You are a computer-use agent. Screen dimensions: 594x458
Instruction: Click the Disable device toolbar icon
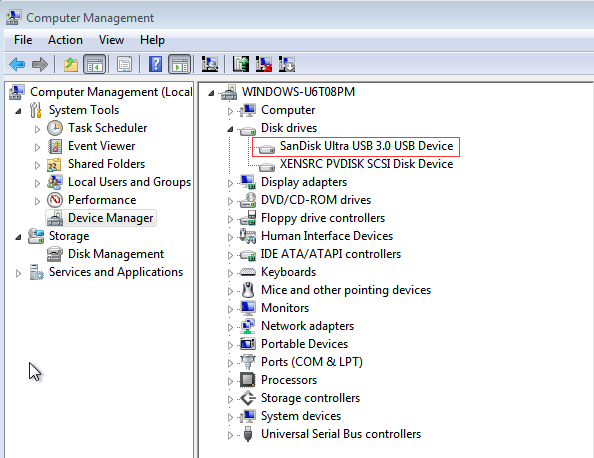point(287,64)
